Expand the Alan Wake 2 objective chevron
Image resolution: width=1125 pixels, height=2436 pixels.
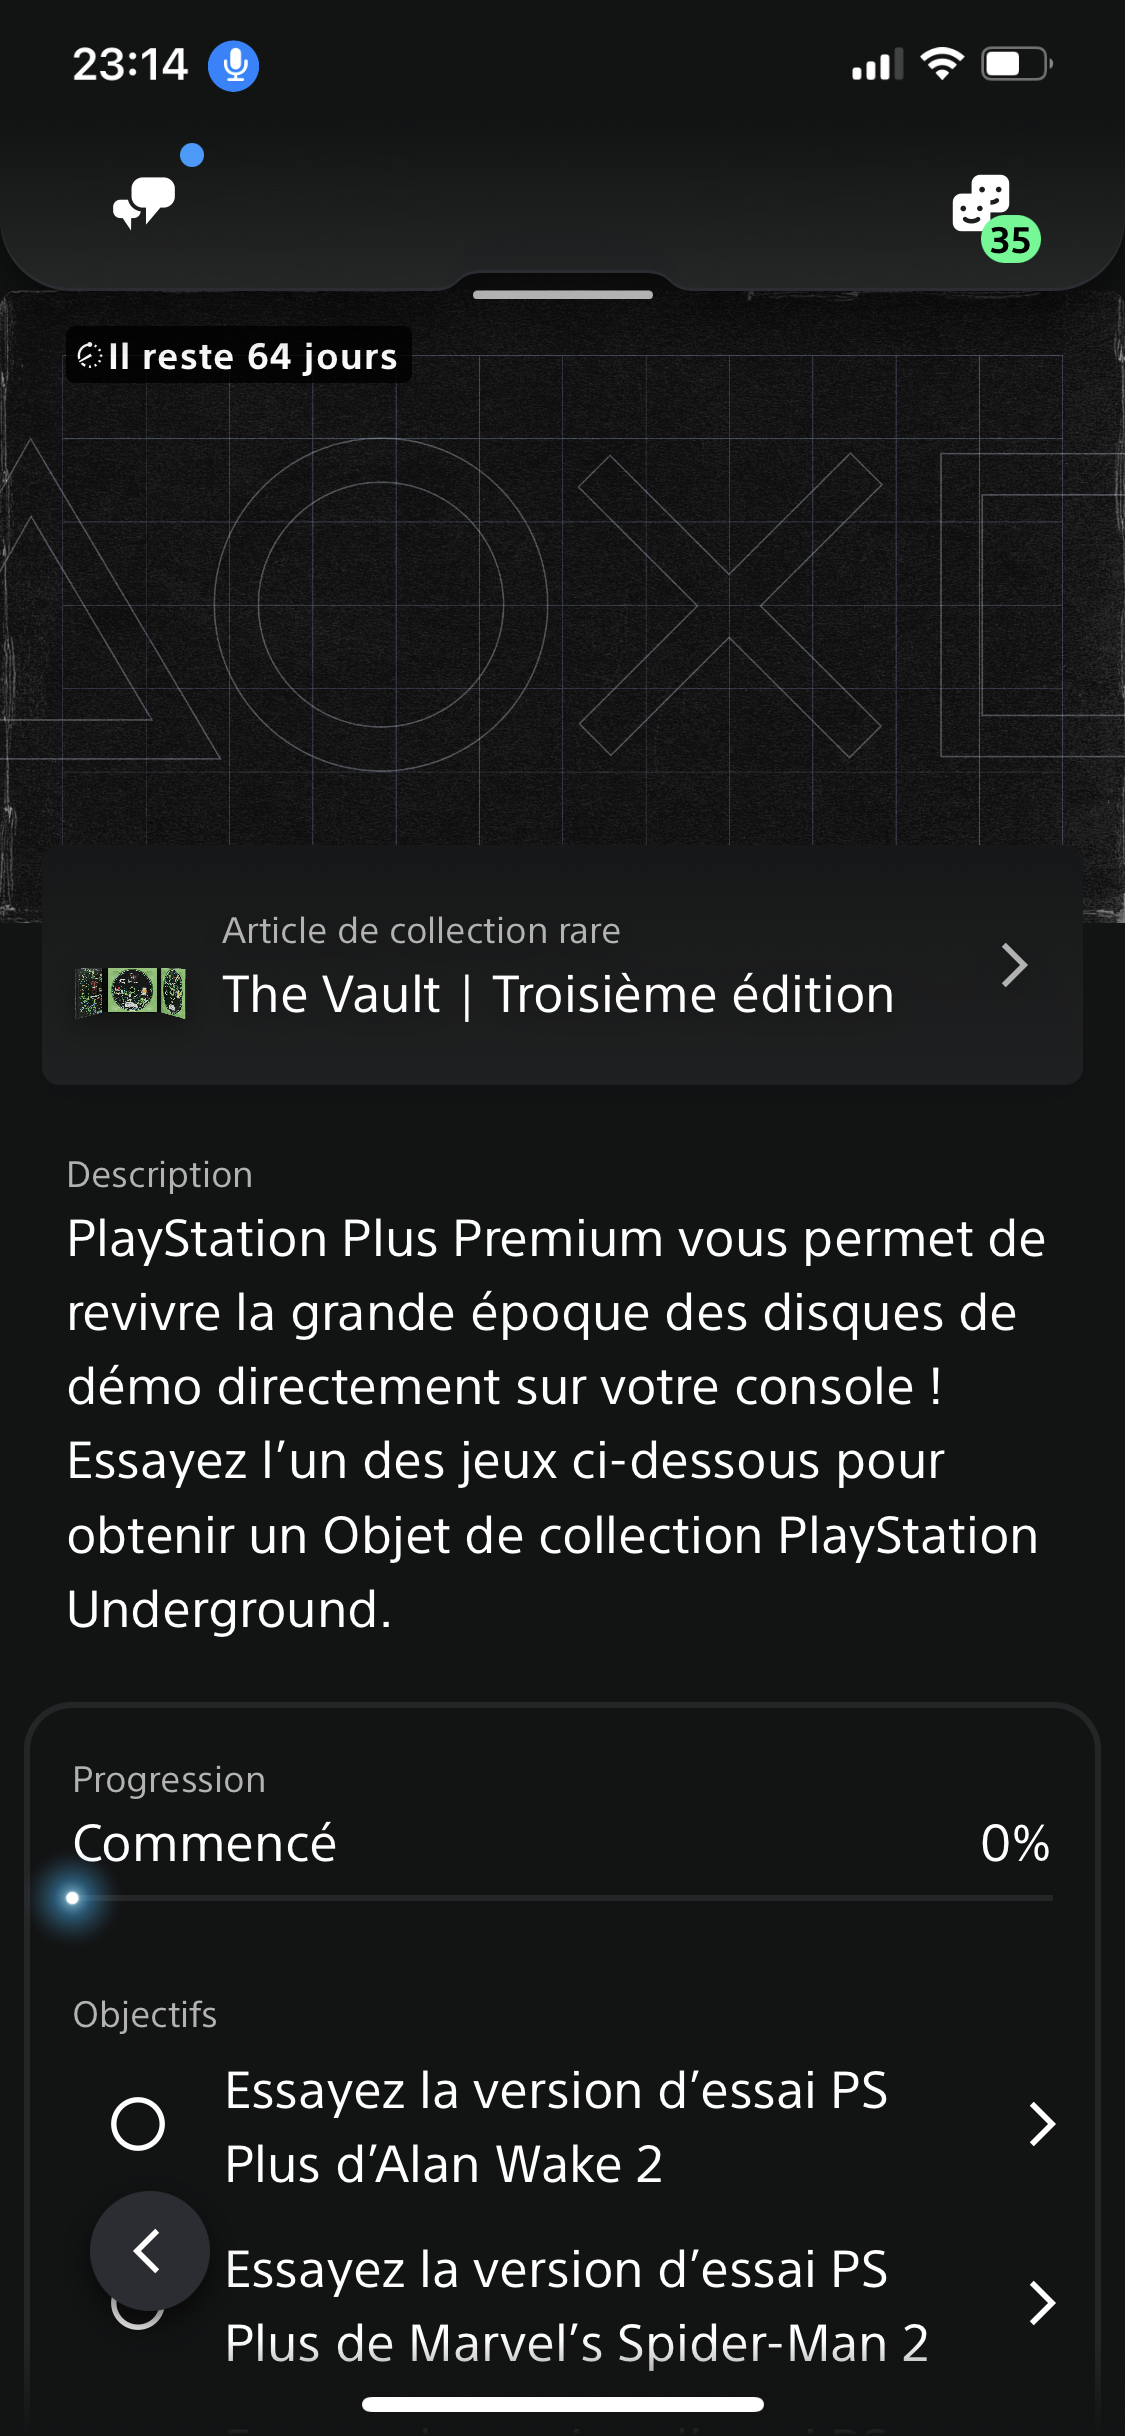coord(1042,2124)
